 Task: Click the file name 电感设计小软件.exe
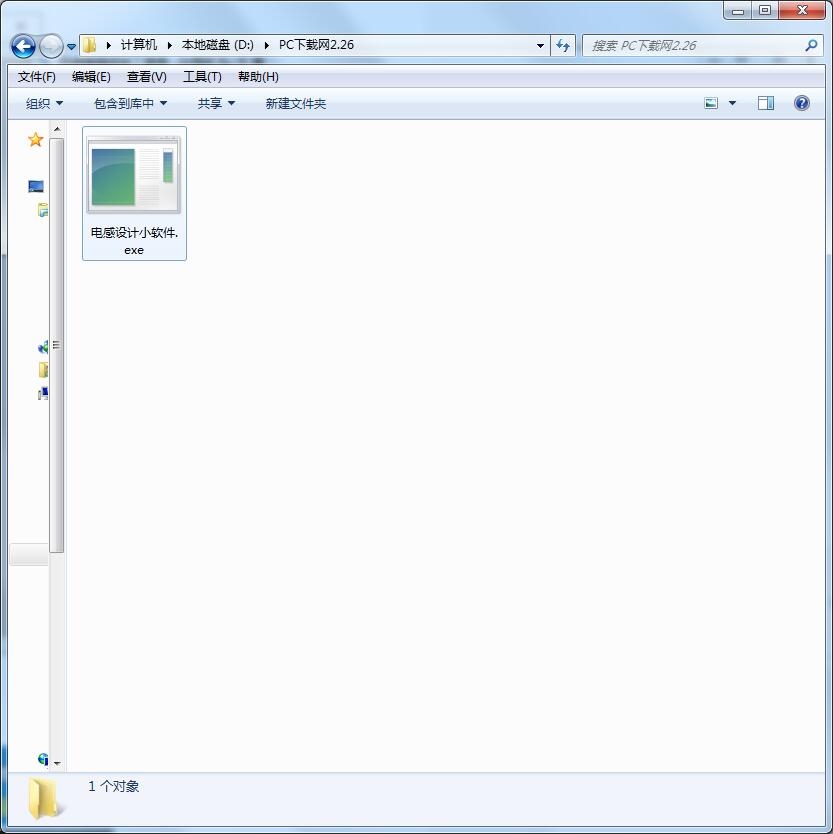(134, 241)
